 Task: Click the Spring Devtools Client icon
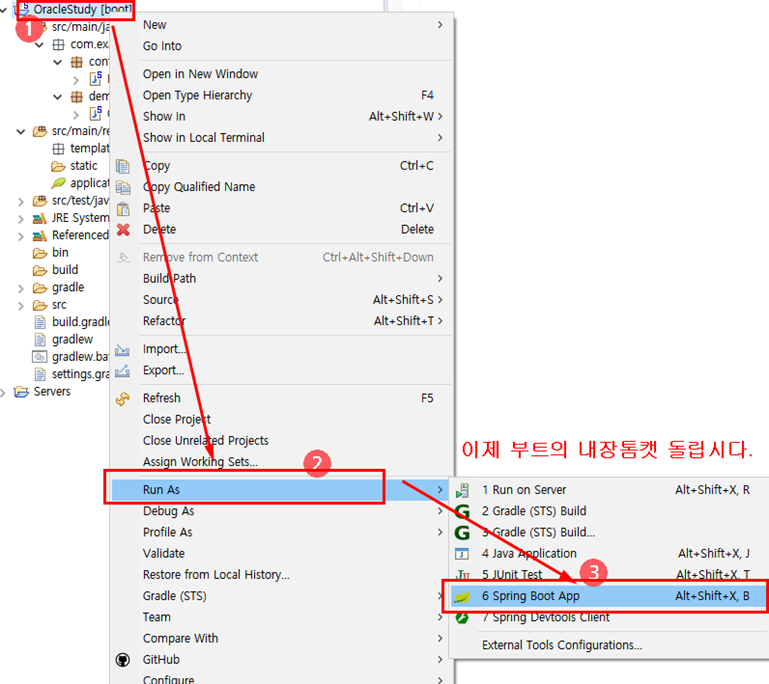coord(462,618)
